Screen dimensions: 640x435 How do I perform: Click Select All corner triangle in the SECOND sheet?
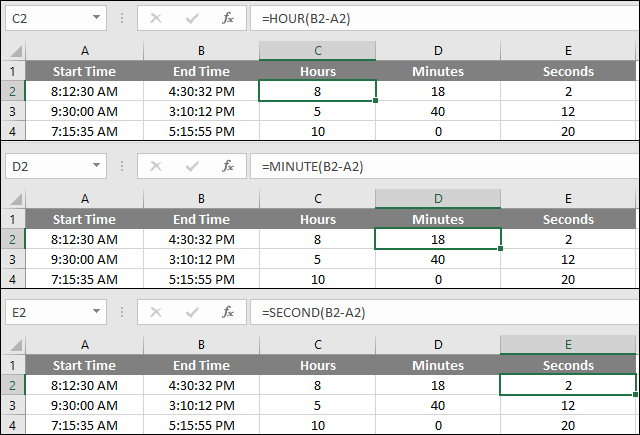coord(16,345)
